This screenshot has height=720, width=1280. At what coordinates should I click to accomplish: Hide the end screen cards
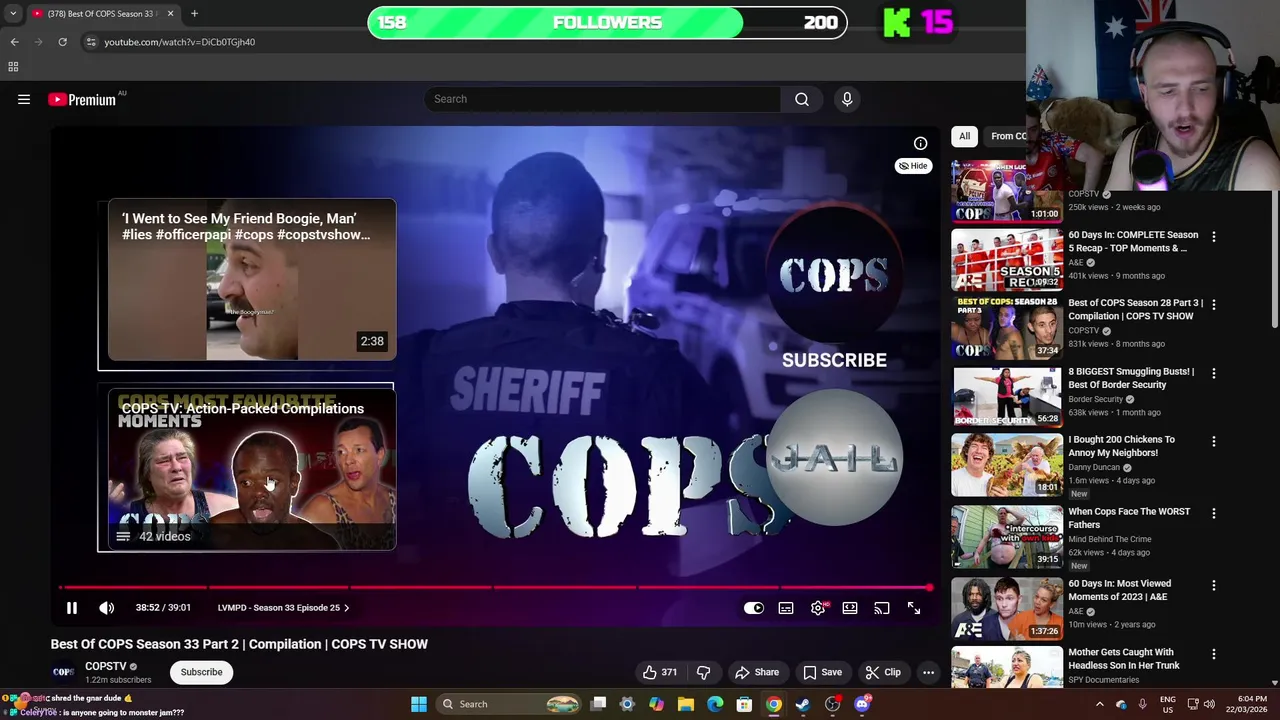point(913,166)
